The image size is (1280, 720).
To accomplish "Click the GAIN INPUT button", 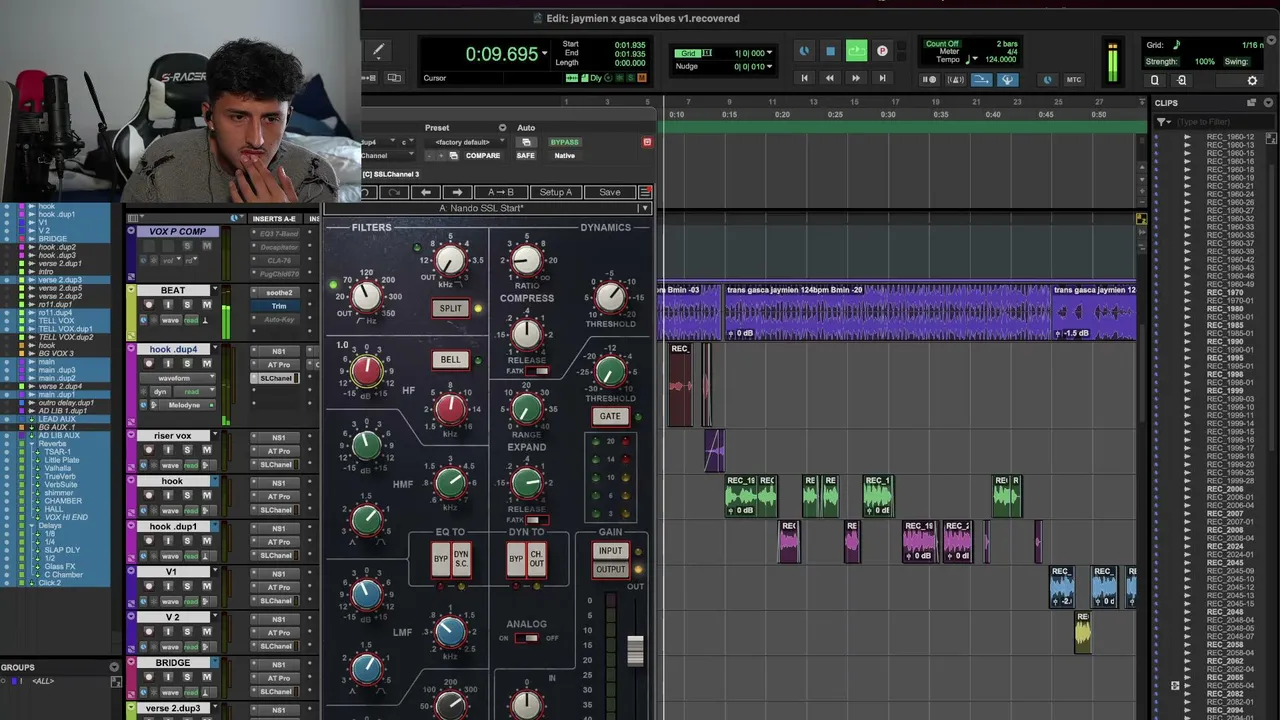I will click(610, 551).
